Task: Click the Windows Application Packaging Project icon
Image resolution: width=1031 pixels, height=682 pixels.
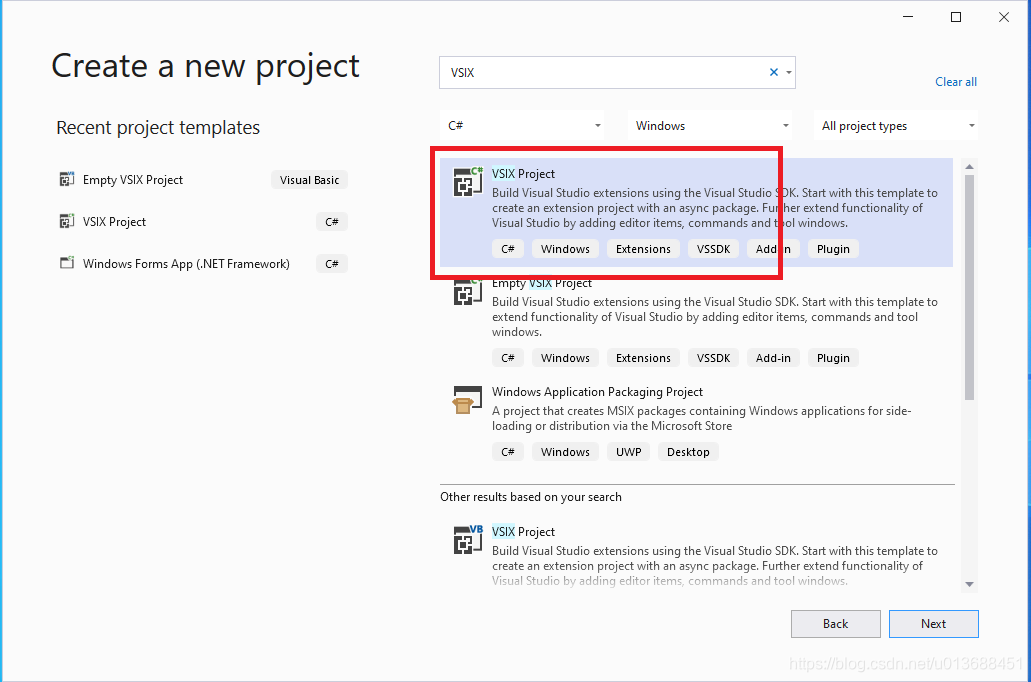Action: pyautogui.click(x=468, y=400)
